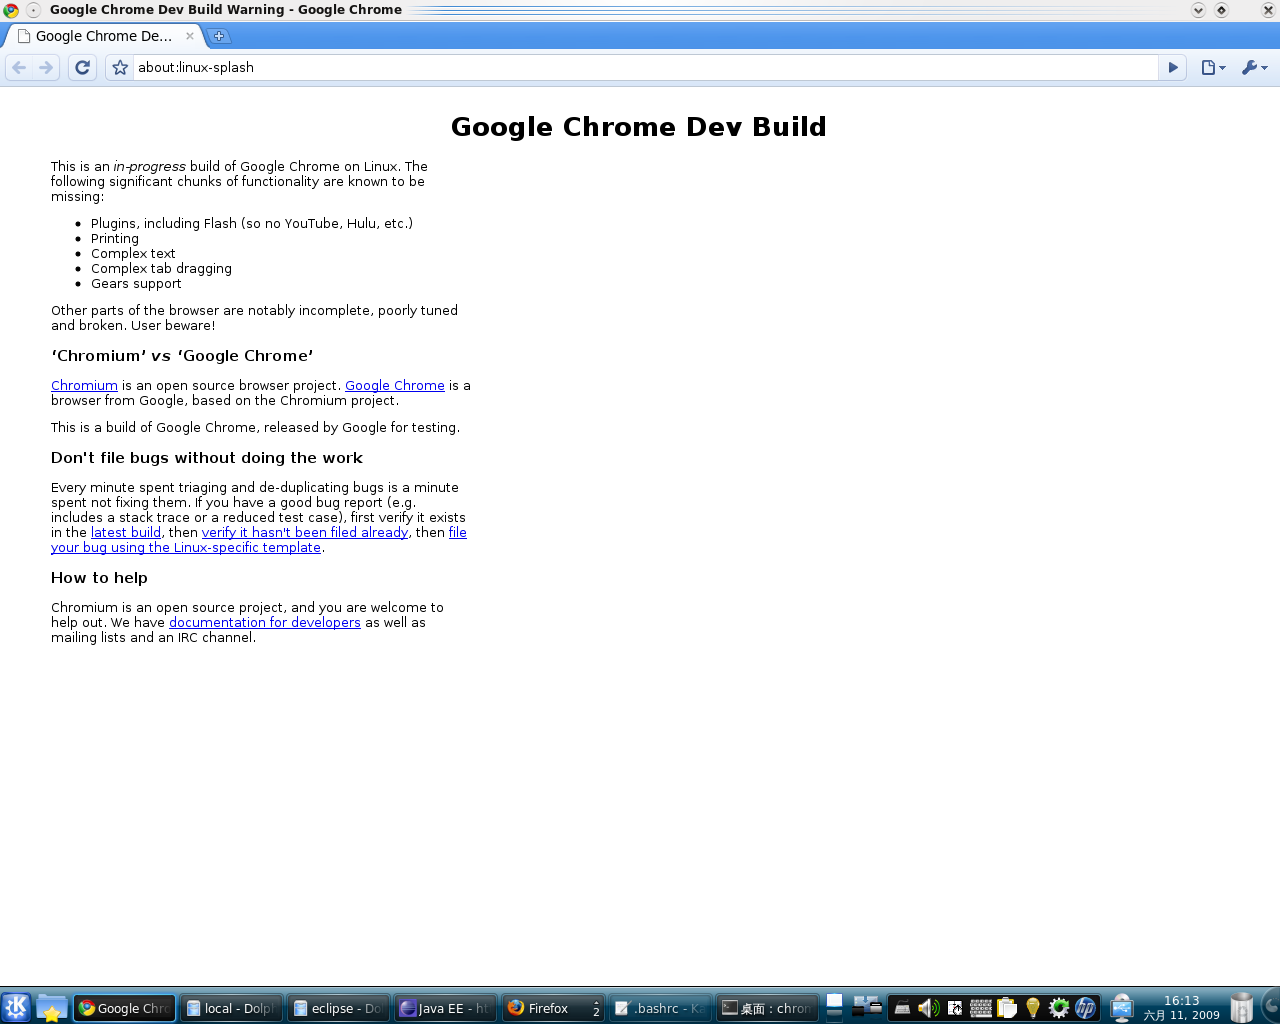
Task: Switch to Java EE taskbar entry
Action: point(446,1008)
